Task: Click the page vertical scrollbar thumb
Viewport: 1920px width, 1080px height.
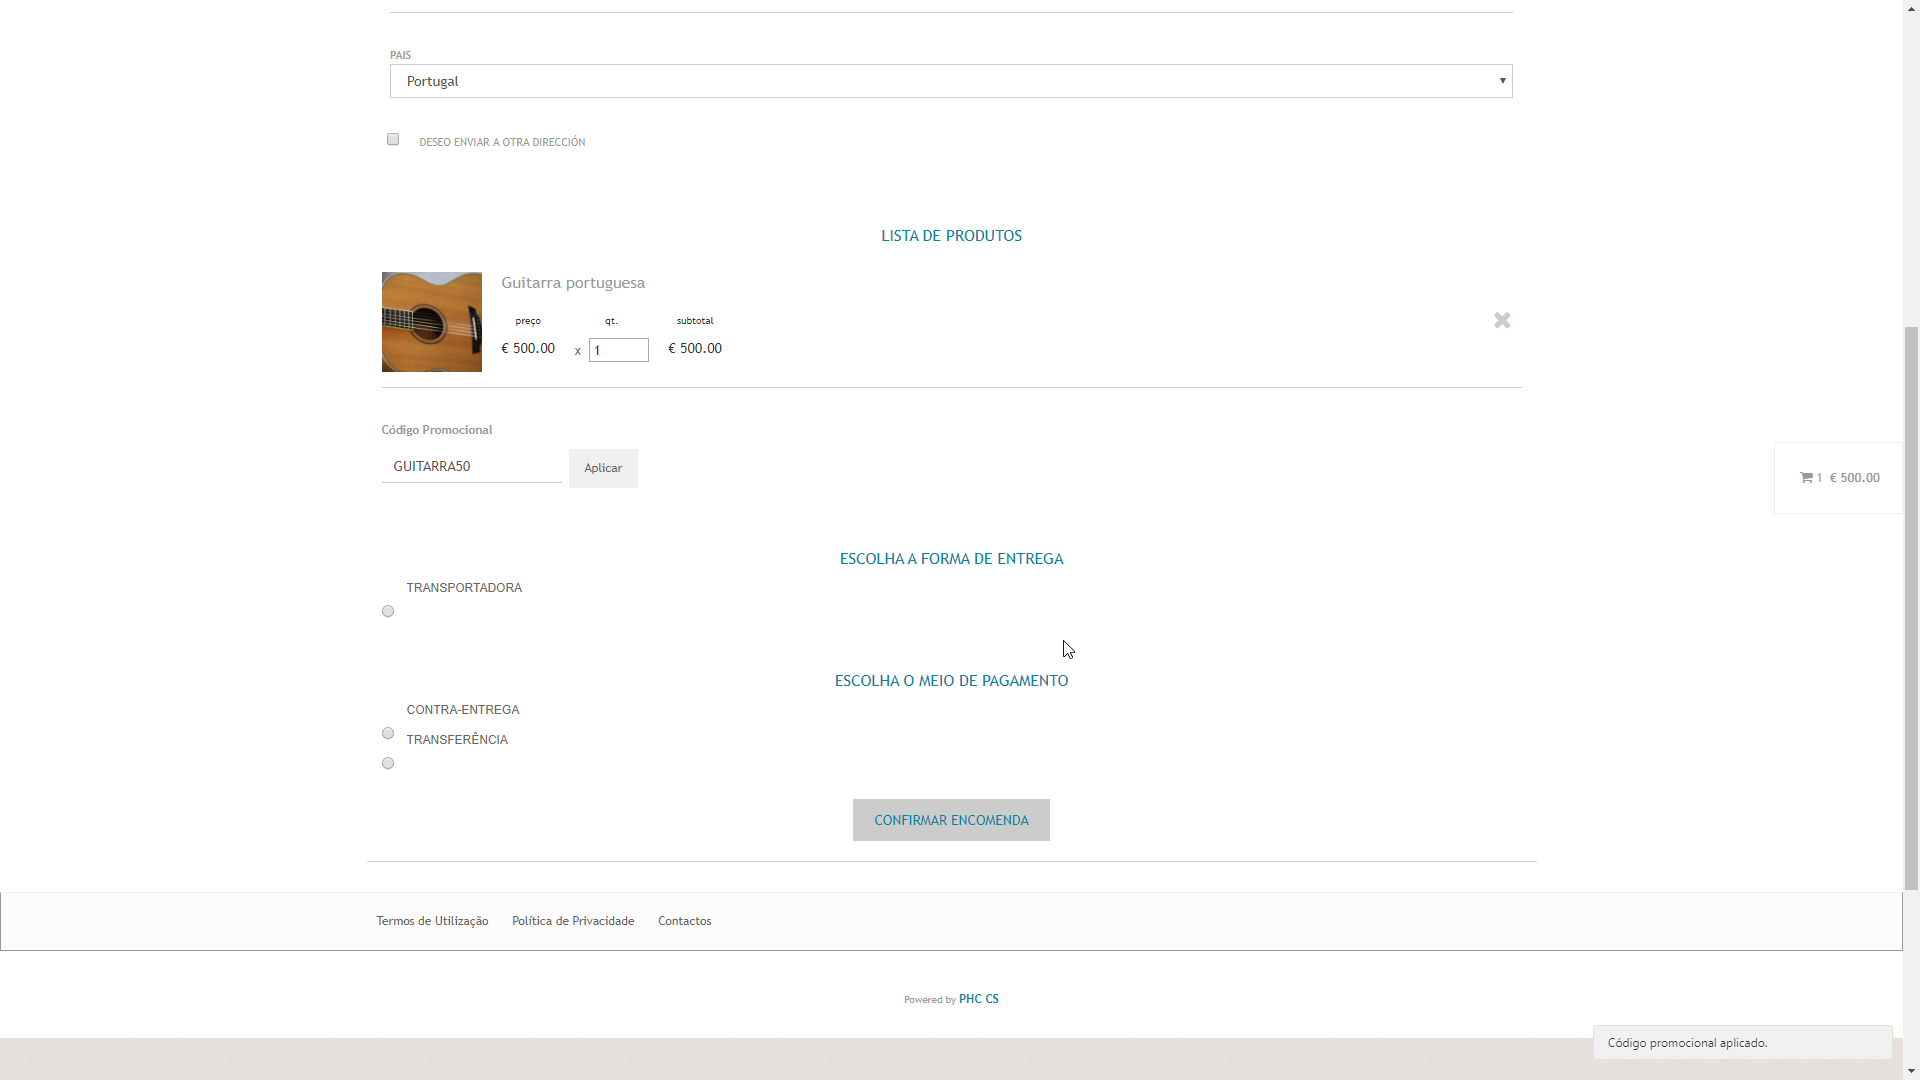Action: pos(1911,607)
